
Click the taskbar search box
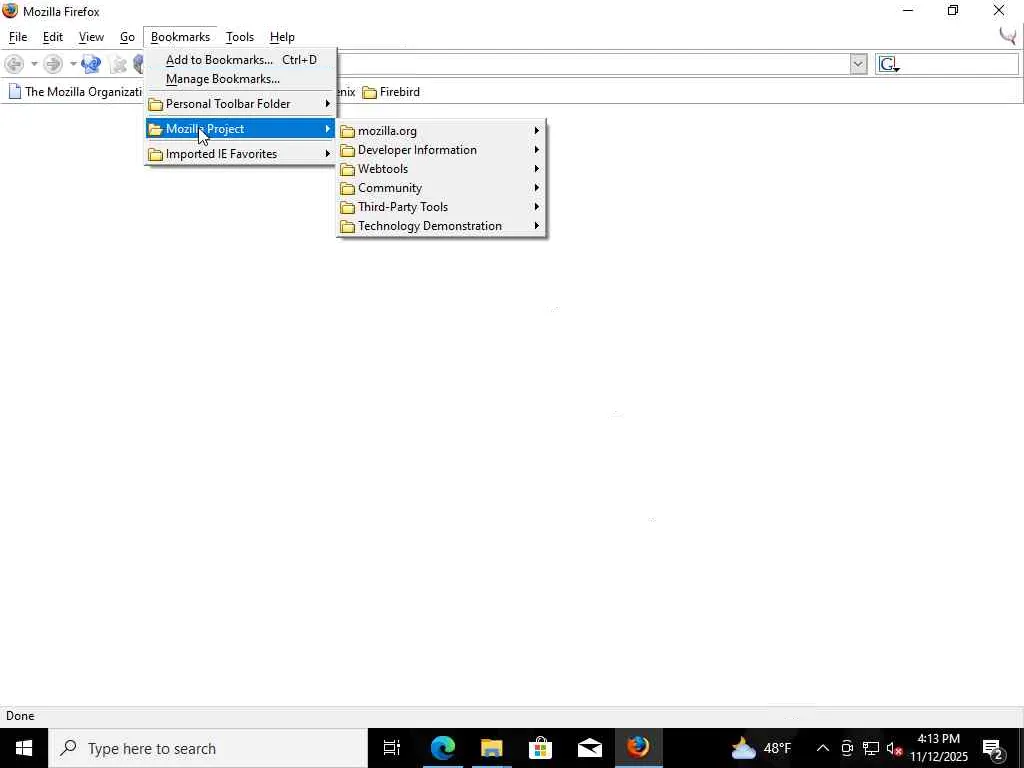(208, 748)
